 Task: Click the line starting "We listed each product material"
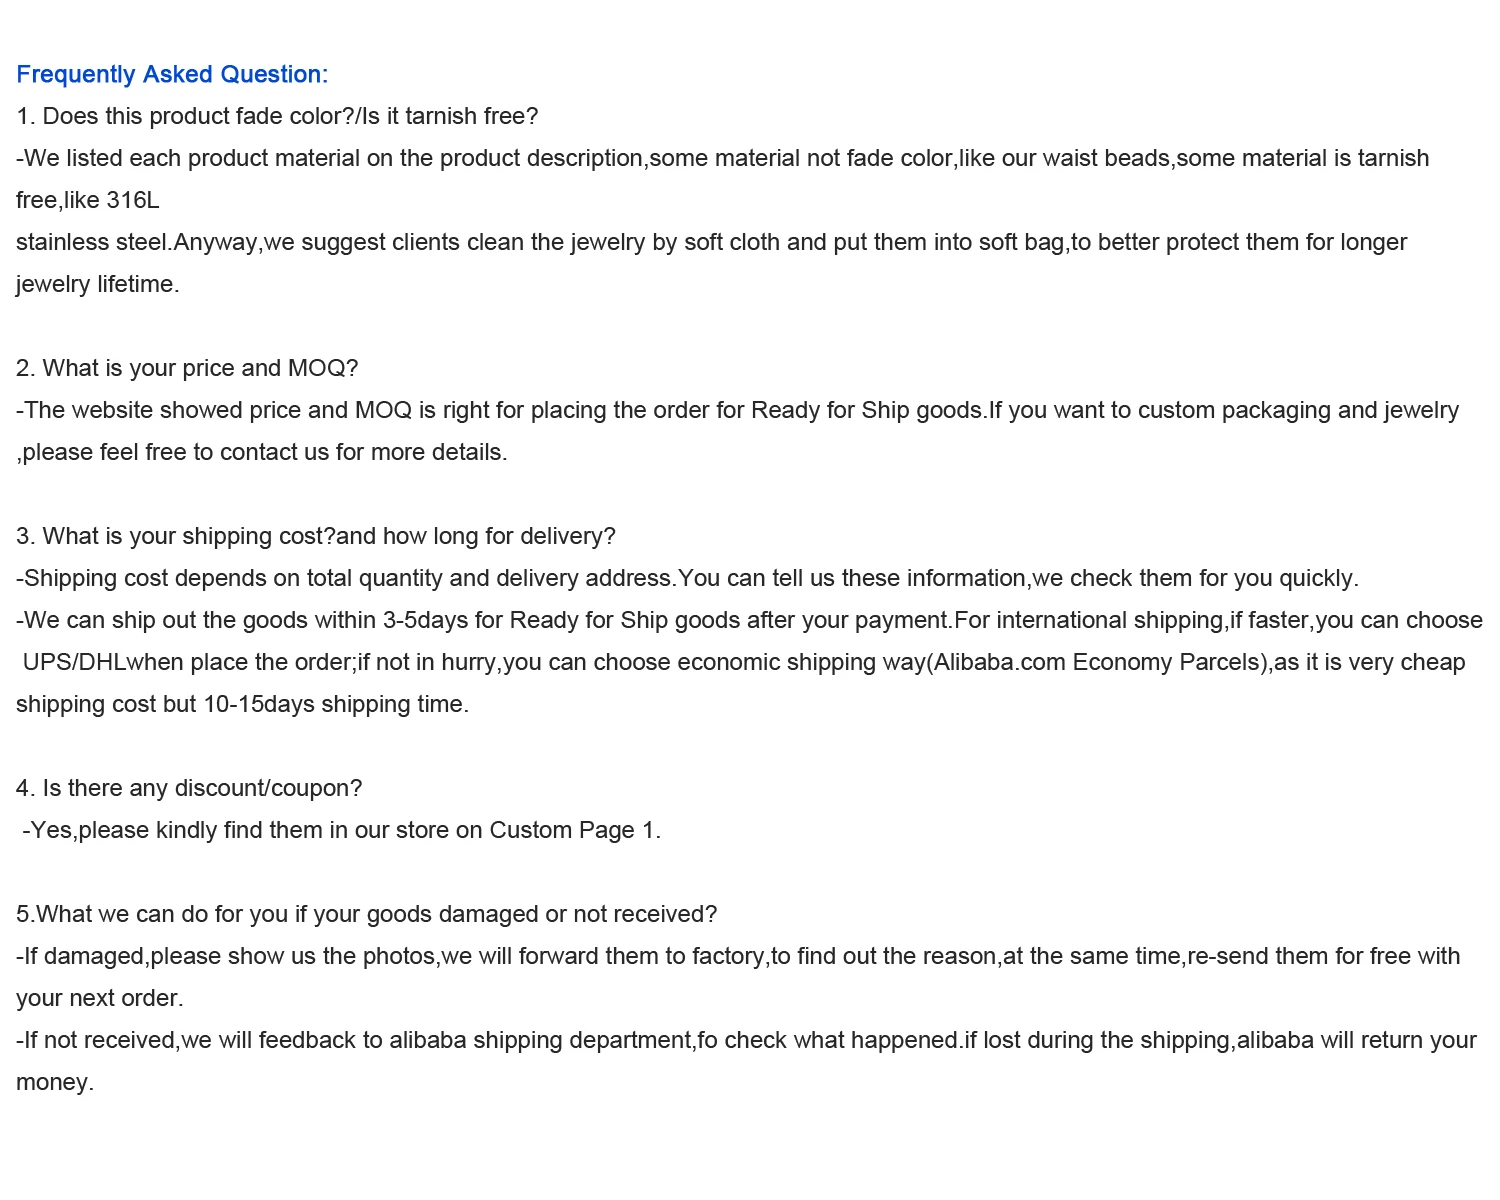(722, 159)
